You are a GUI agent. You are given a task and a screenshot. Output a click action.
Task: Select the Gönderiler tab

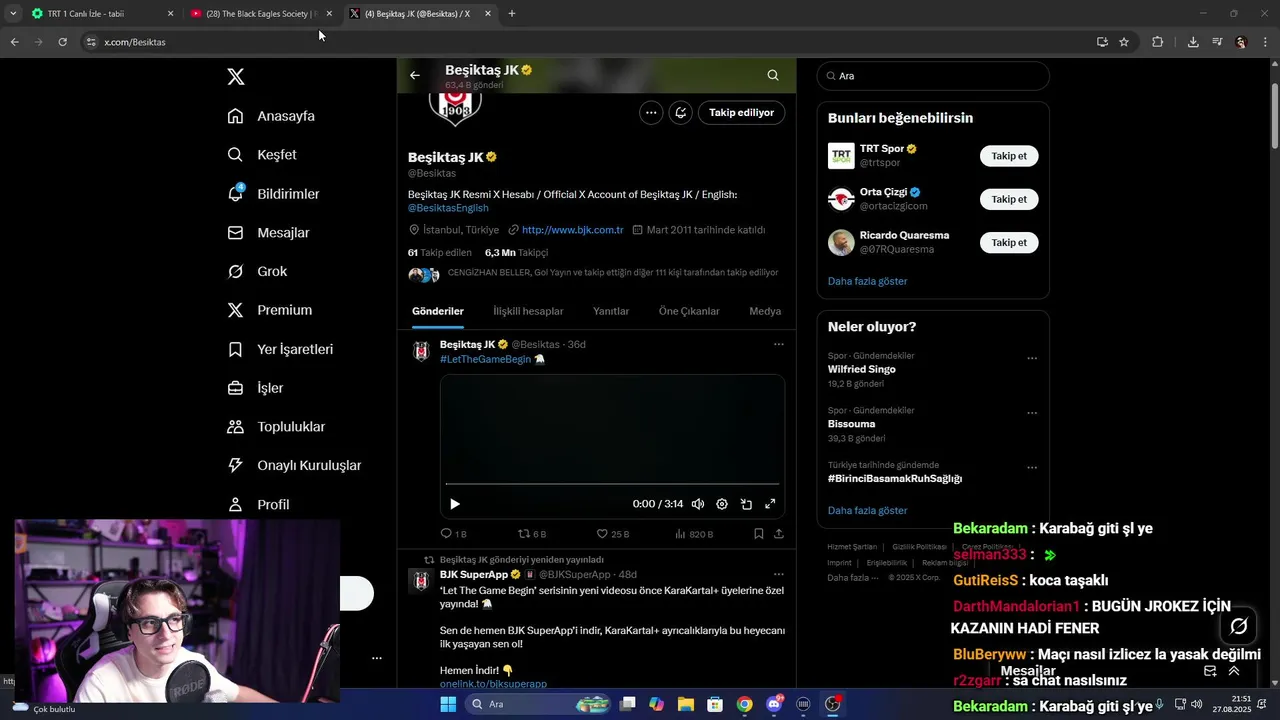[x=438, y=311]
